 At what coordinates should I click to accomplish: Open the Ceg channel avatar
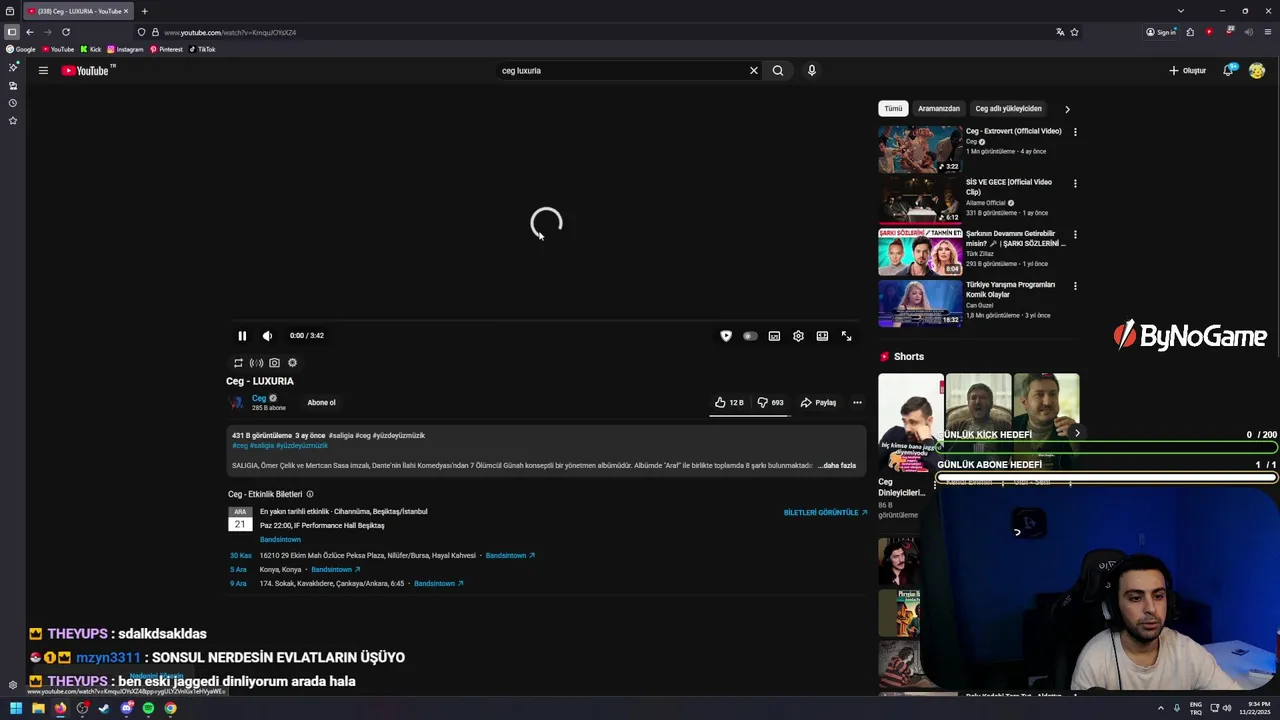pyautogui.click(x=236, y=403)
